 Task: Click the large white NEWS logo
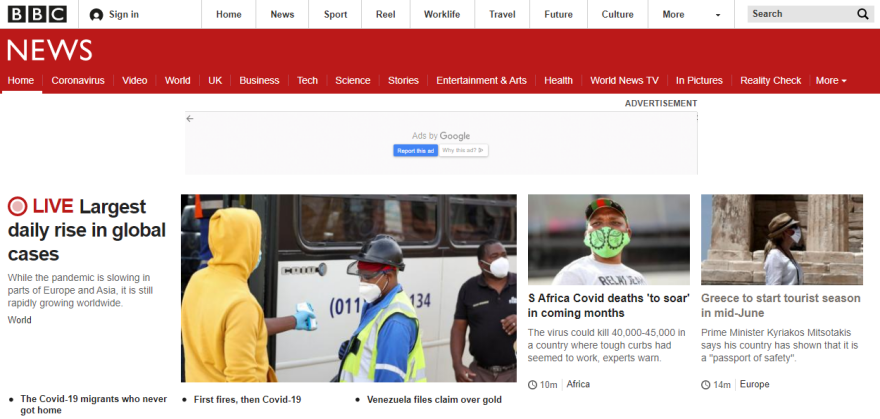[x=49, y=51]
